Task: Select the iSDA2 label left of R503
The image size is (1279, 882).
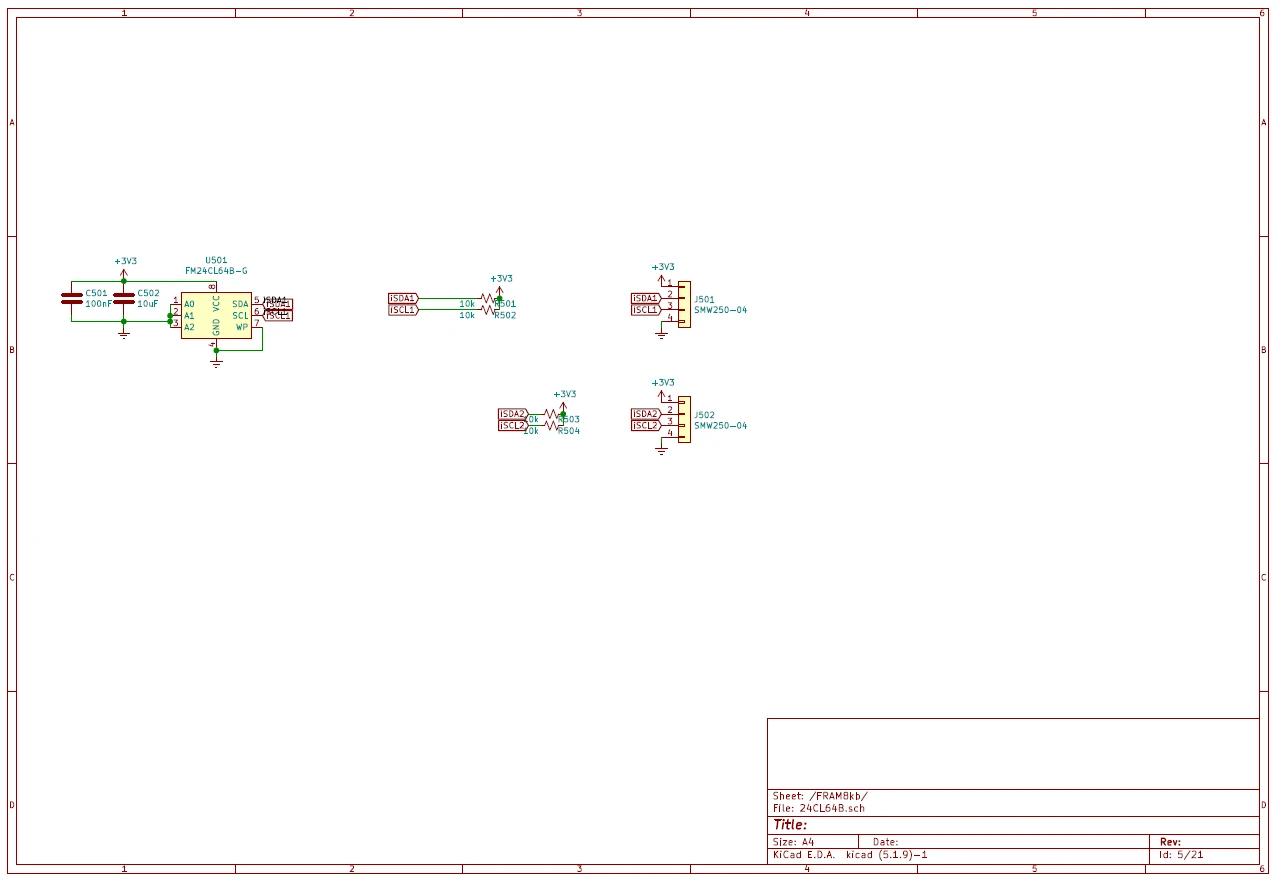Action: coord(512,414)
